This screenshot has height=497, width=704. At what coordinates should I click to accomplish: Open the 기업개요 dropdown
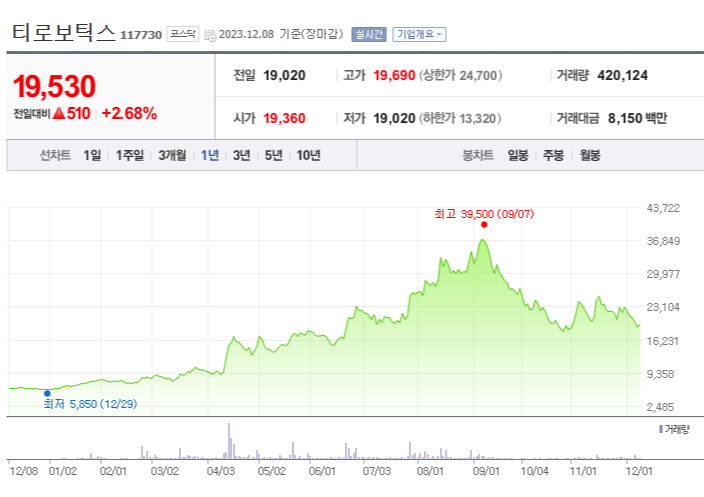[x=419, y=34]
